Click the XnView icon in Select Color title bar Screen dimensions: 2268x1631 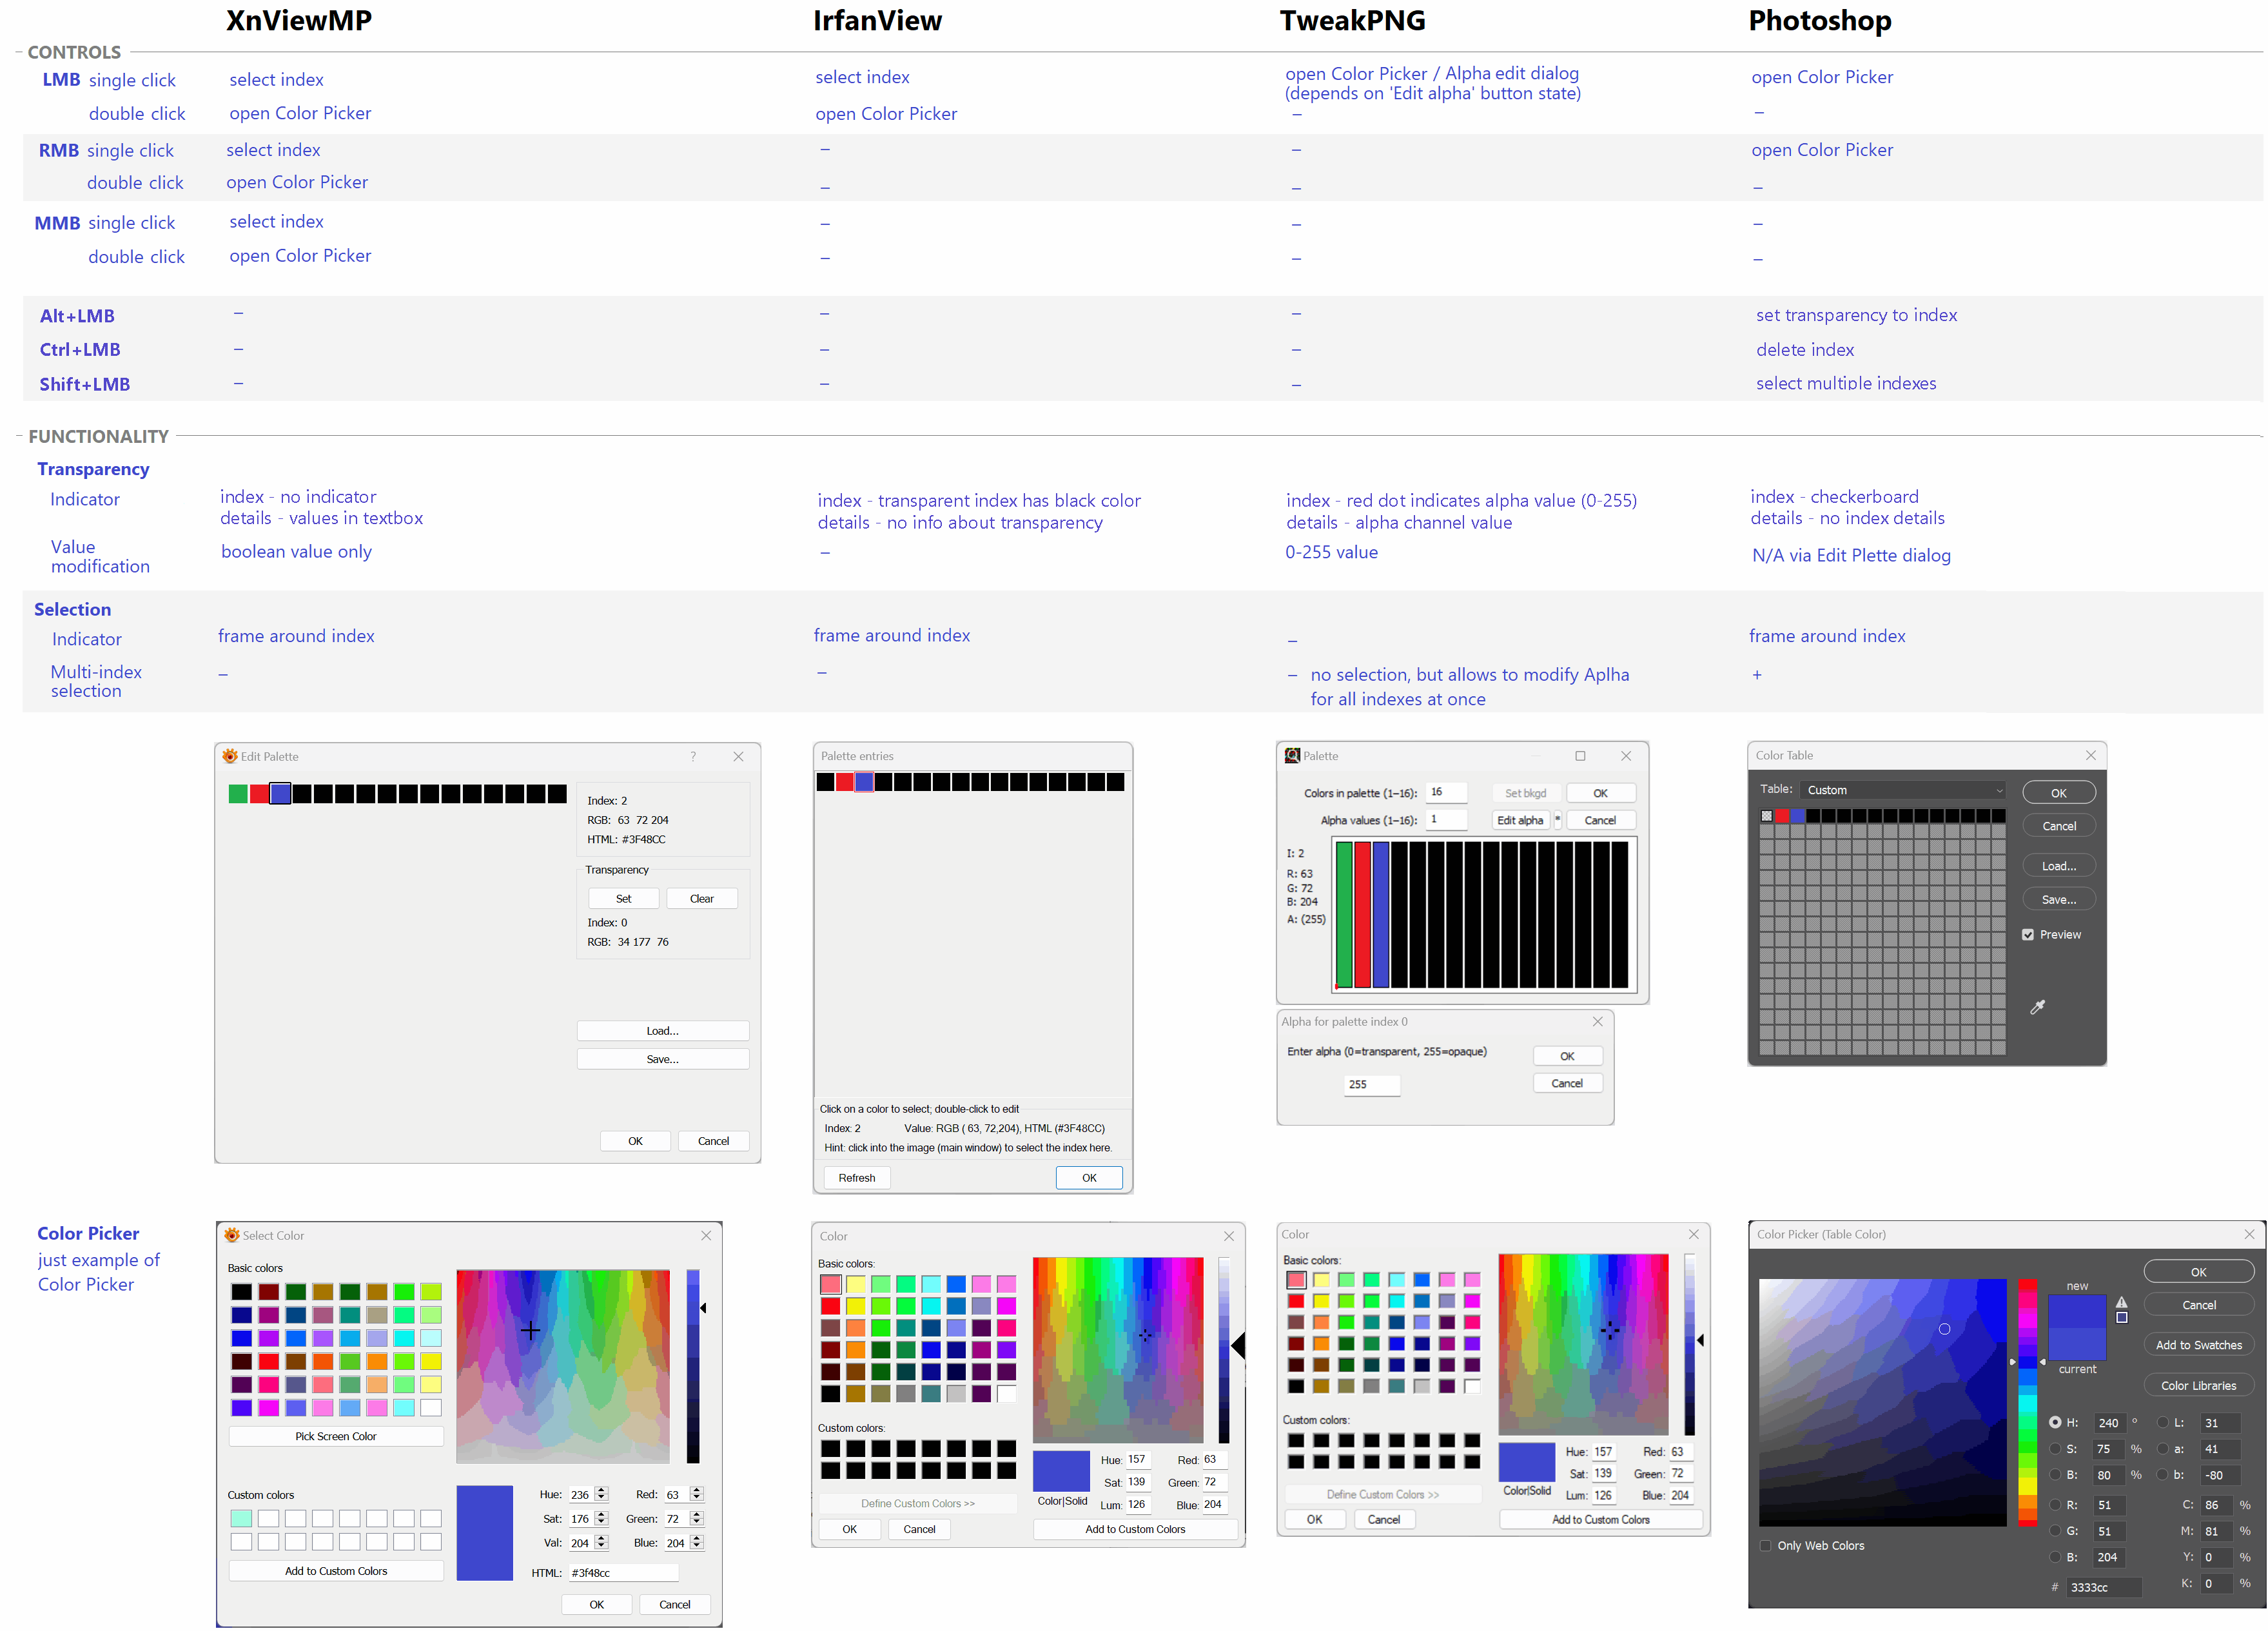[232, 1235]
